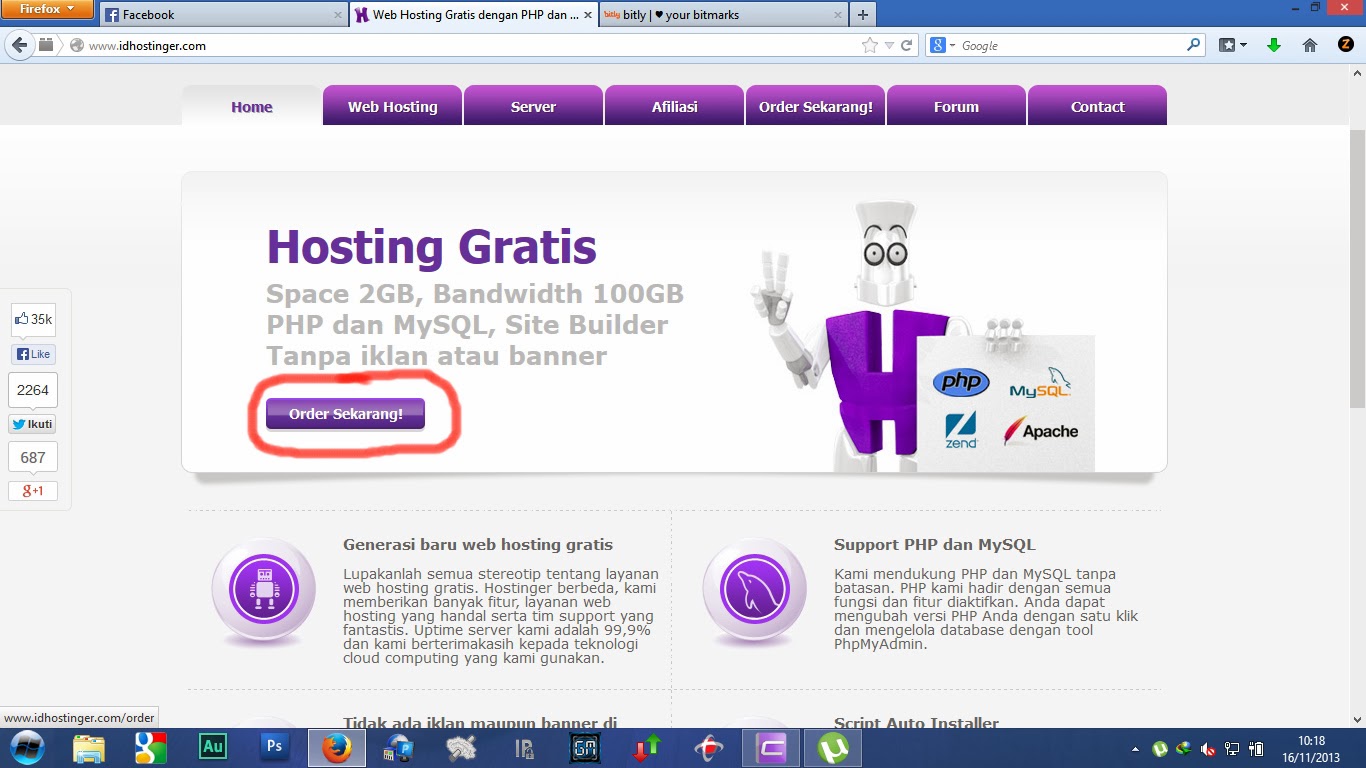Open File Explorer from the taskbar

coord(88,748)
